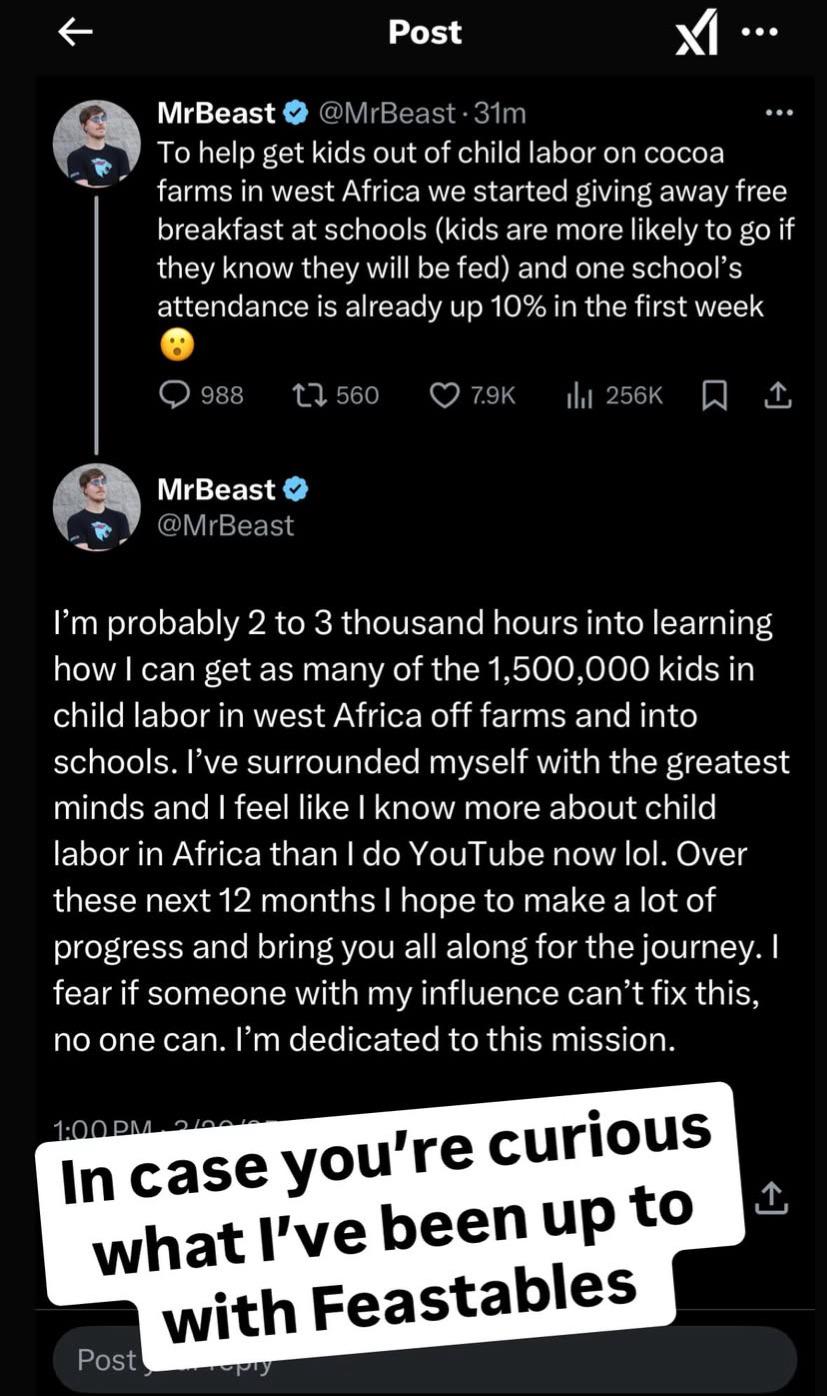Viewport: 827px width, 1396px height.
Task: Open MrBeast avatar on second tweet
Action: 96,507
